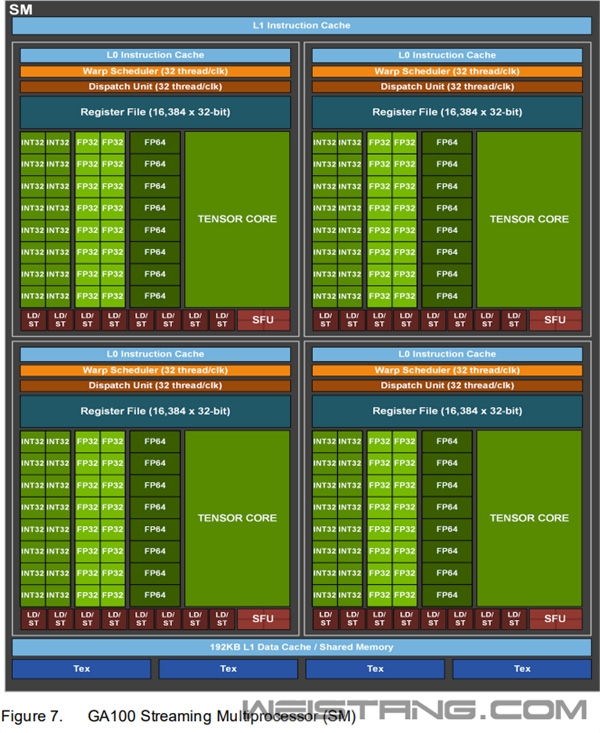Select the rightmost Tex block
600x733 pixels.
(x=522, y=669)
